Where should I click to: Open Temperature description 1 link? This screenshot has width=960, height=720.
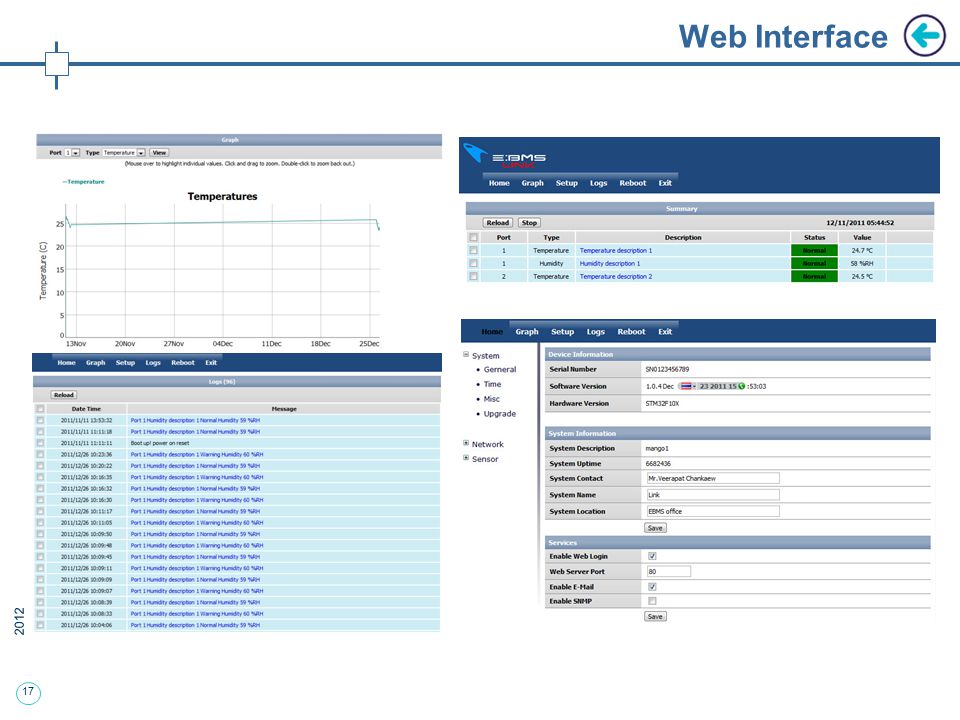615,250
